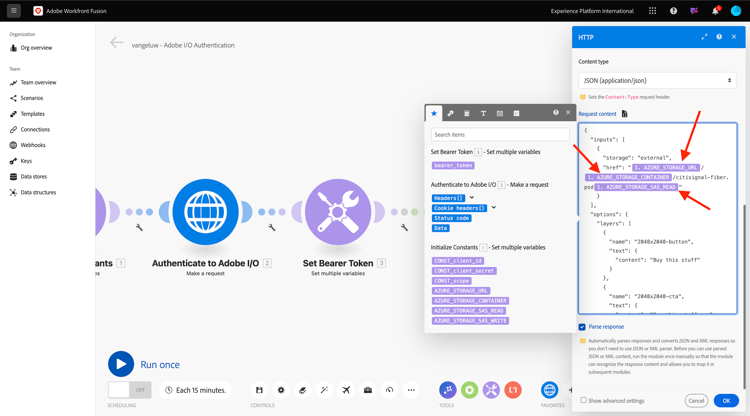
Task: Click the Request content link label
Action: click(x=597, y=114)
